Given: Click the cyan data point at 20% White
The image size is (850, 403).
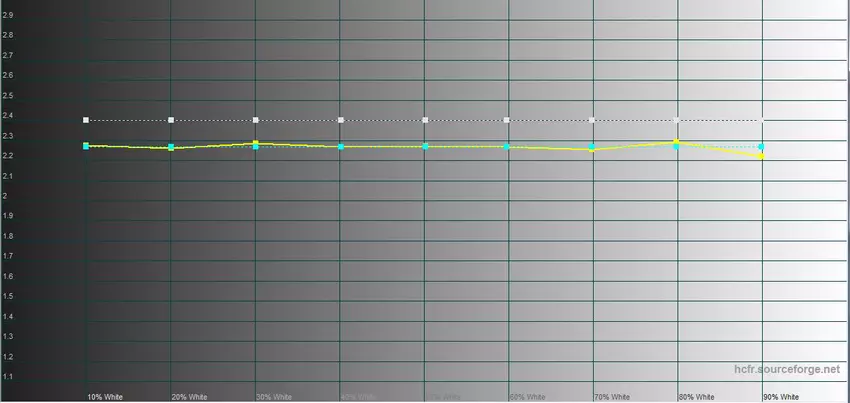Looking at the screenshot, I should [x=171, y=148].
